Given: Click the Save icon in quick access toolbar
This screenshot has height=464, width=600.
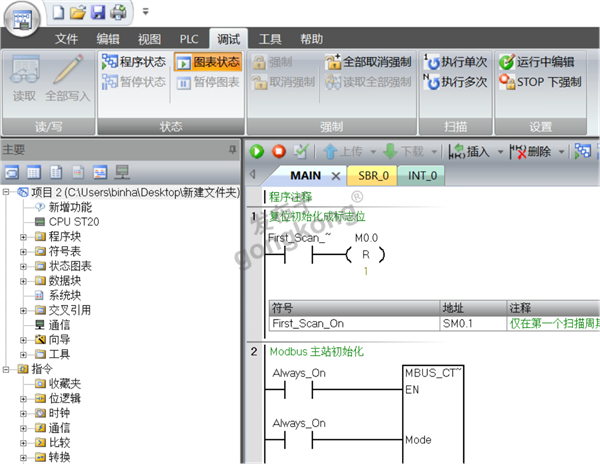Looking at the screenshot, I should (98, 12).
